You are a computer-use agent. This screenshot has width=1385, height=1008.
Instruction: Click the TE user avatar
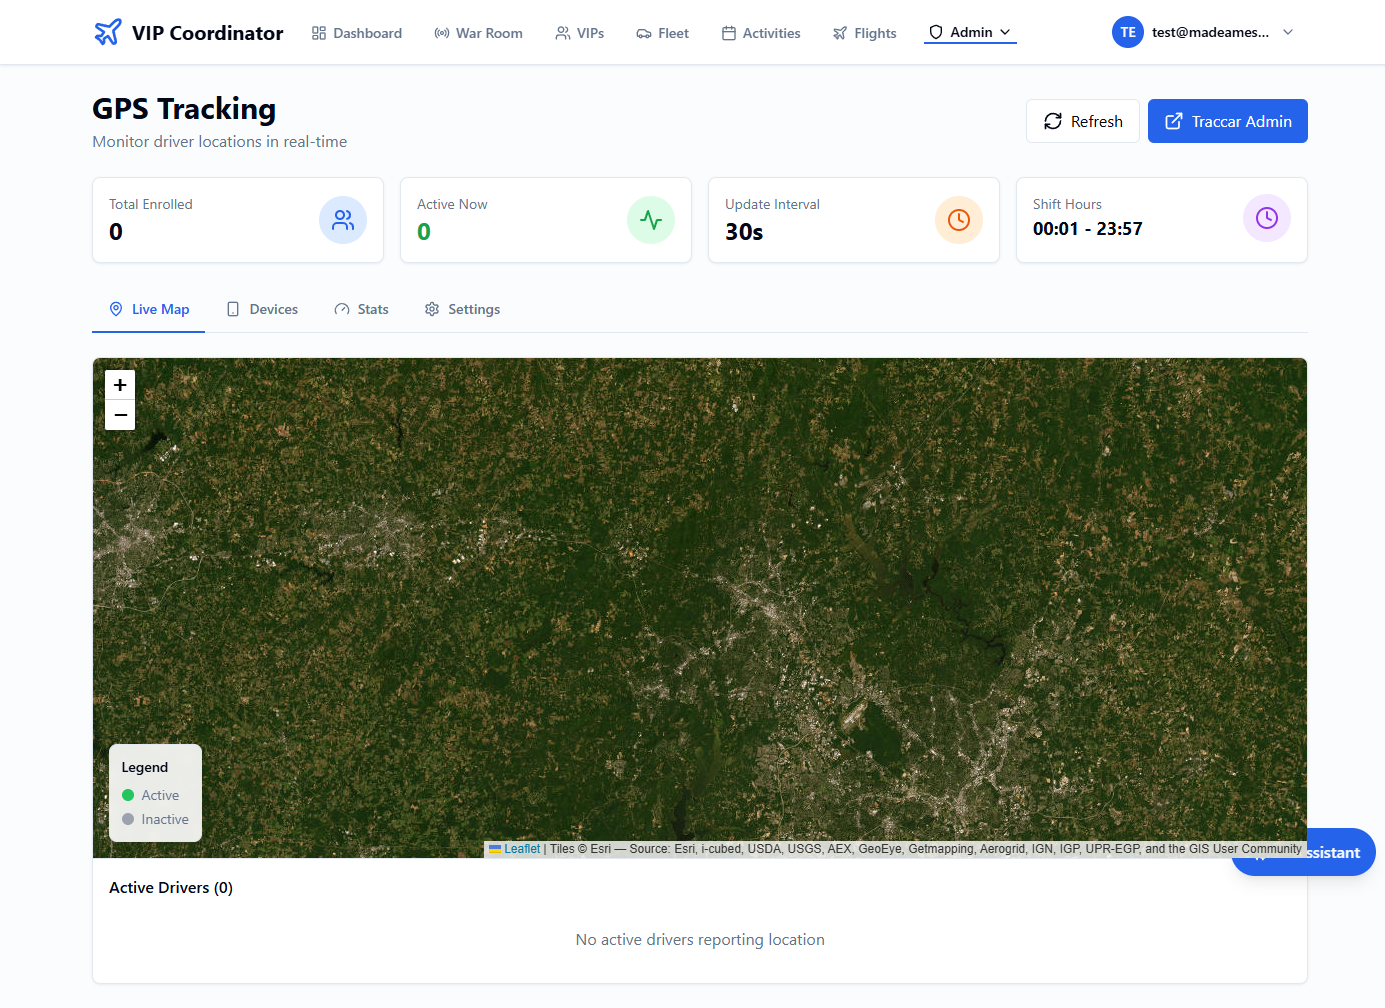point(1127,32)
